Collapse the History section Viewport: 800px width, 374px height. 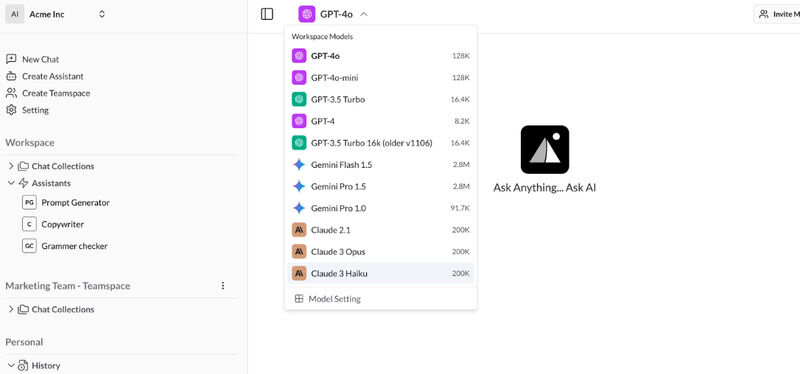click(x=11, y=365)
